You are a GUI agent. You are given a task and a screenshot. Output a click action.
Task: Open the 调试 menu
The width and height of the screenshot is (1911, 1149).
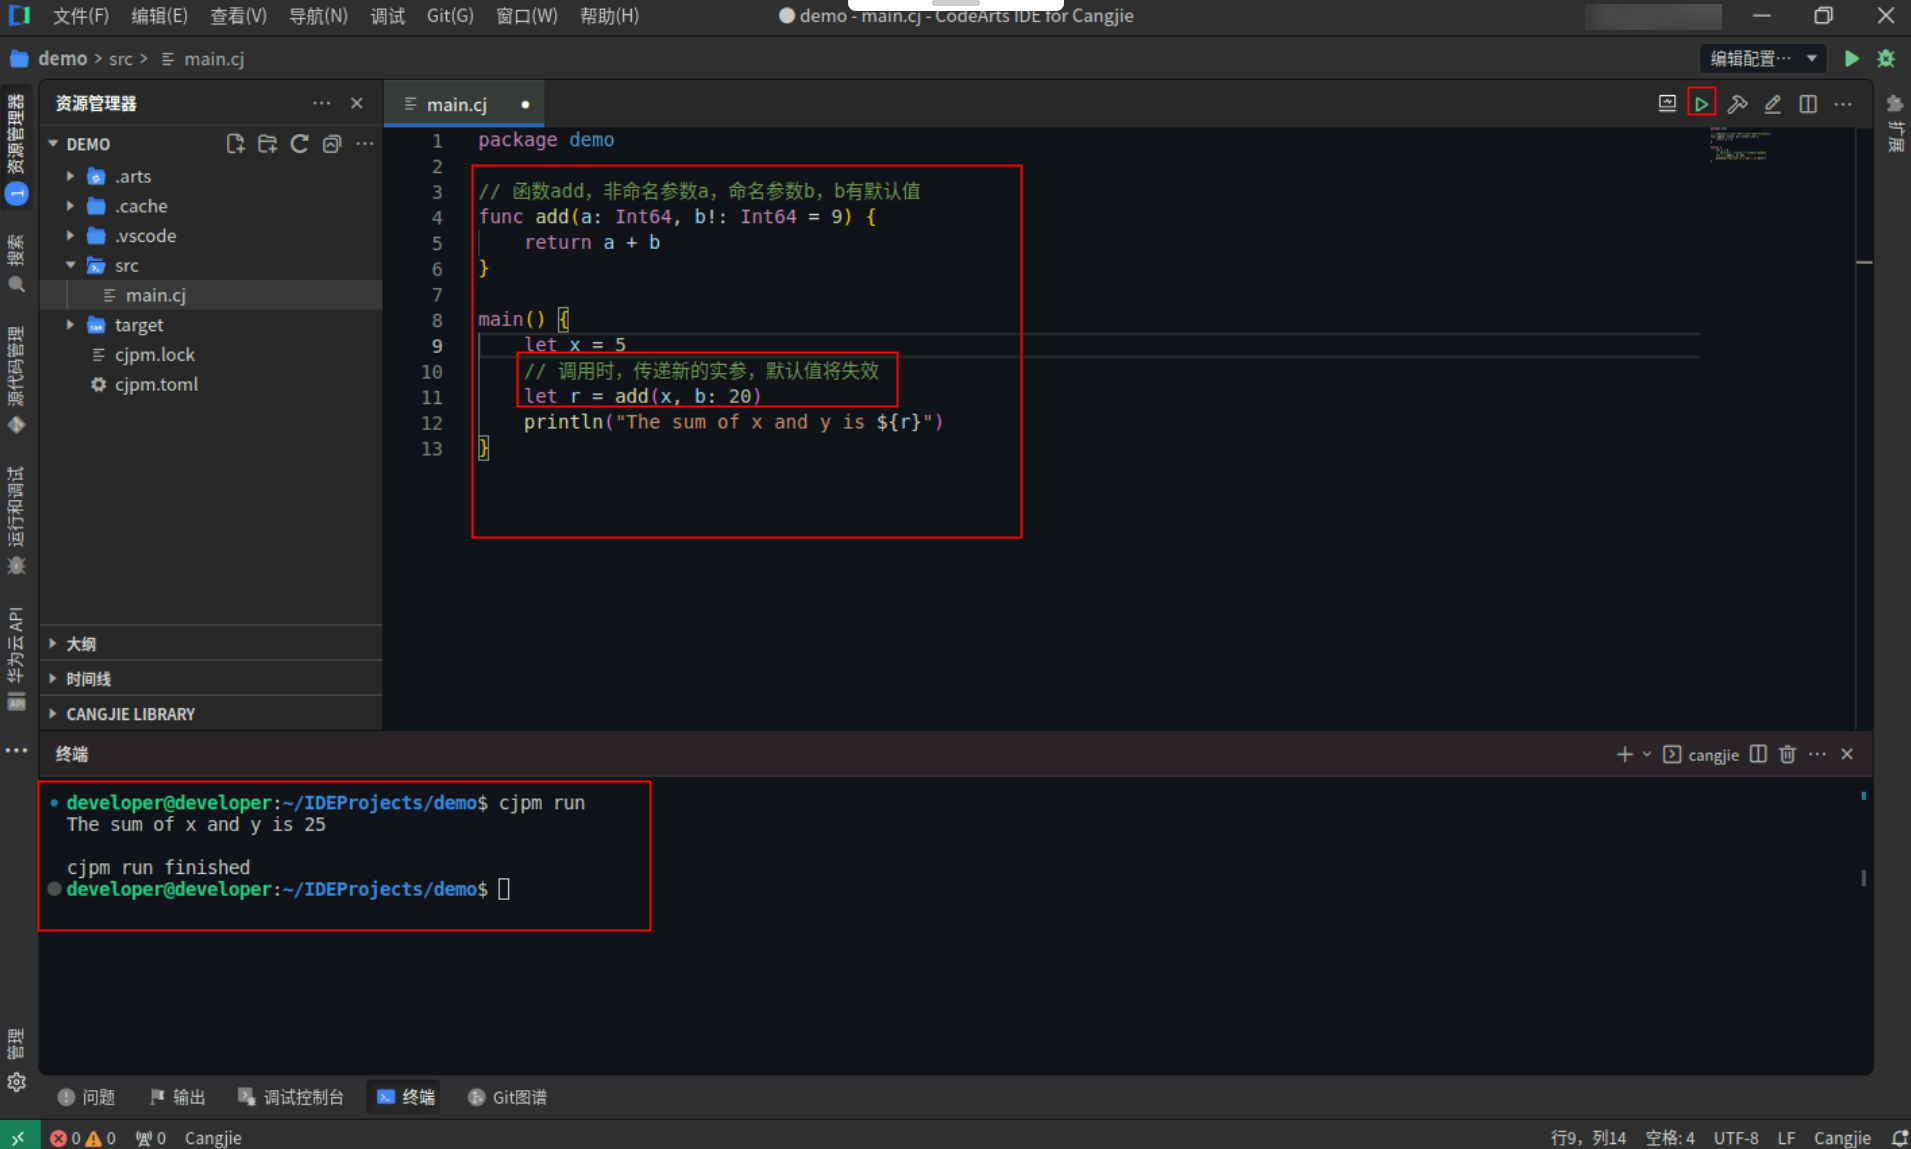click(x=387, y=16)
